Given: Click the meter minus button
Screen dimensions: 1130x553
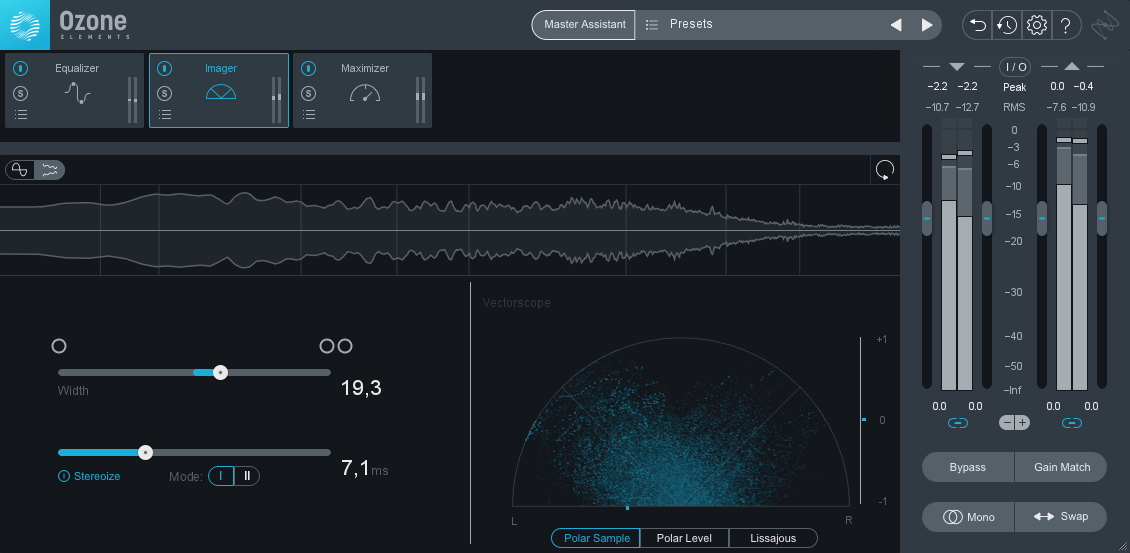Looking at the screenshot, I should 1007,423.
